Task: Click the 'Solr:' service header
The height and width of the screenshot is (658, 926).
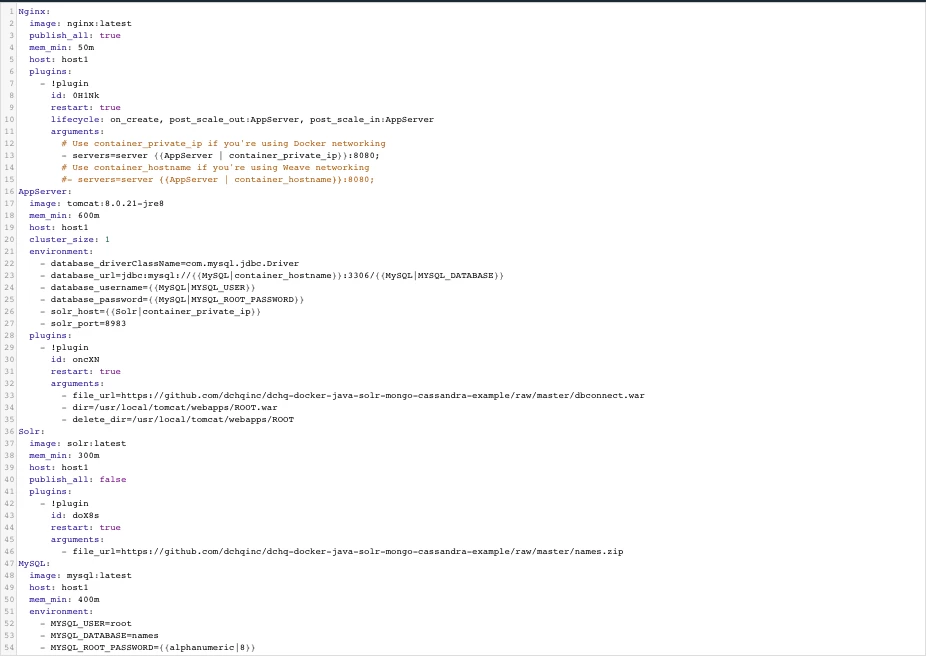Action: [x=31, y=432]
